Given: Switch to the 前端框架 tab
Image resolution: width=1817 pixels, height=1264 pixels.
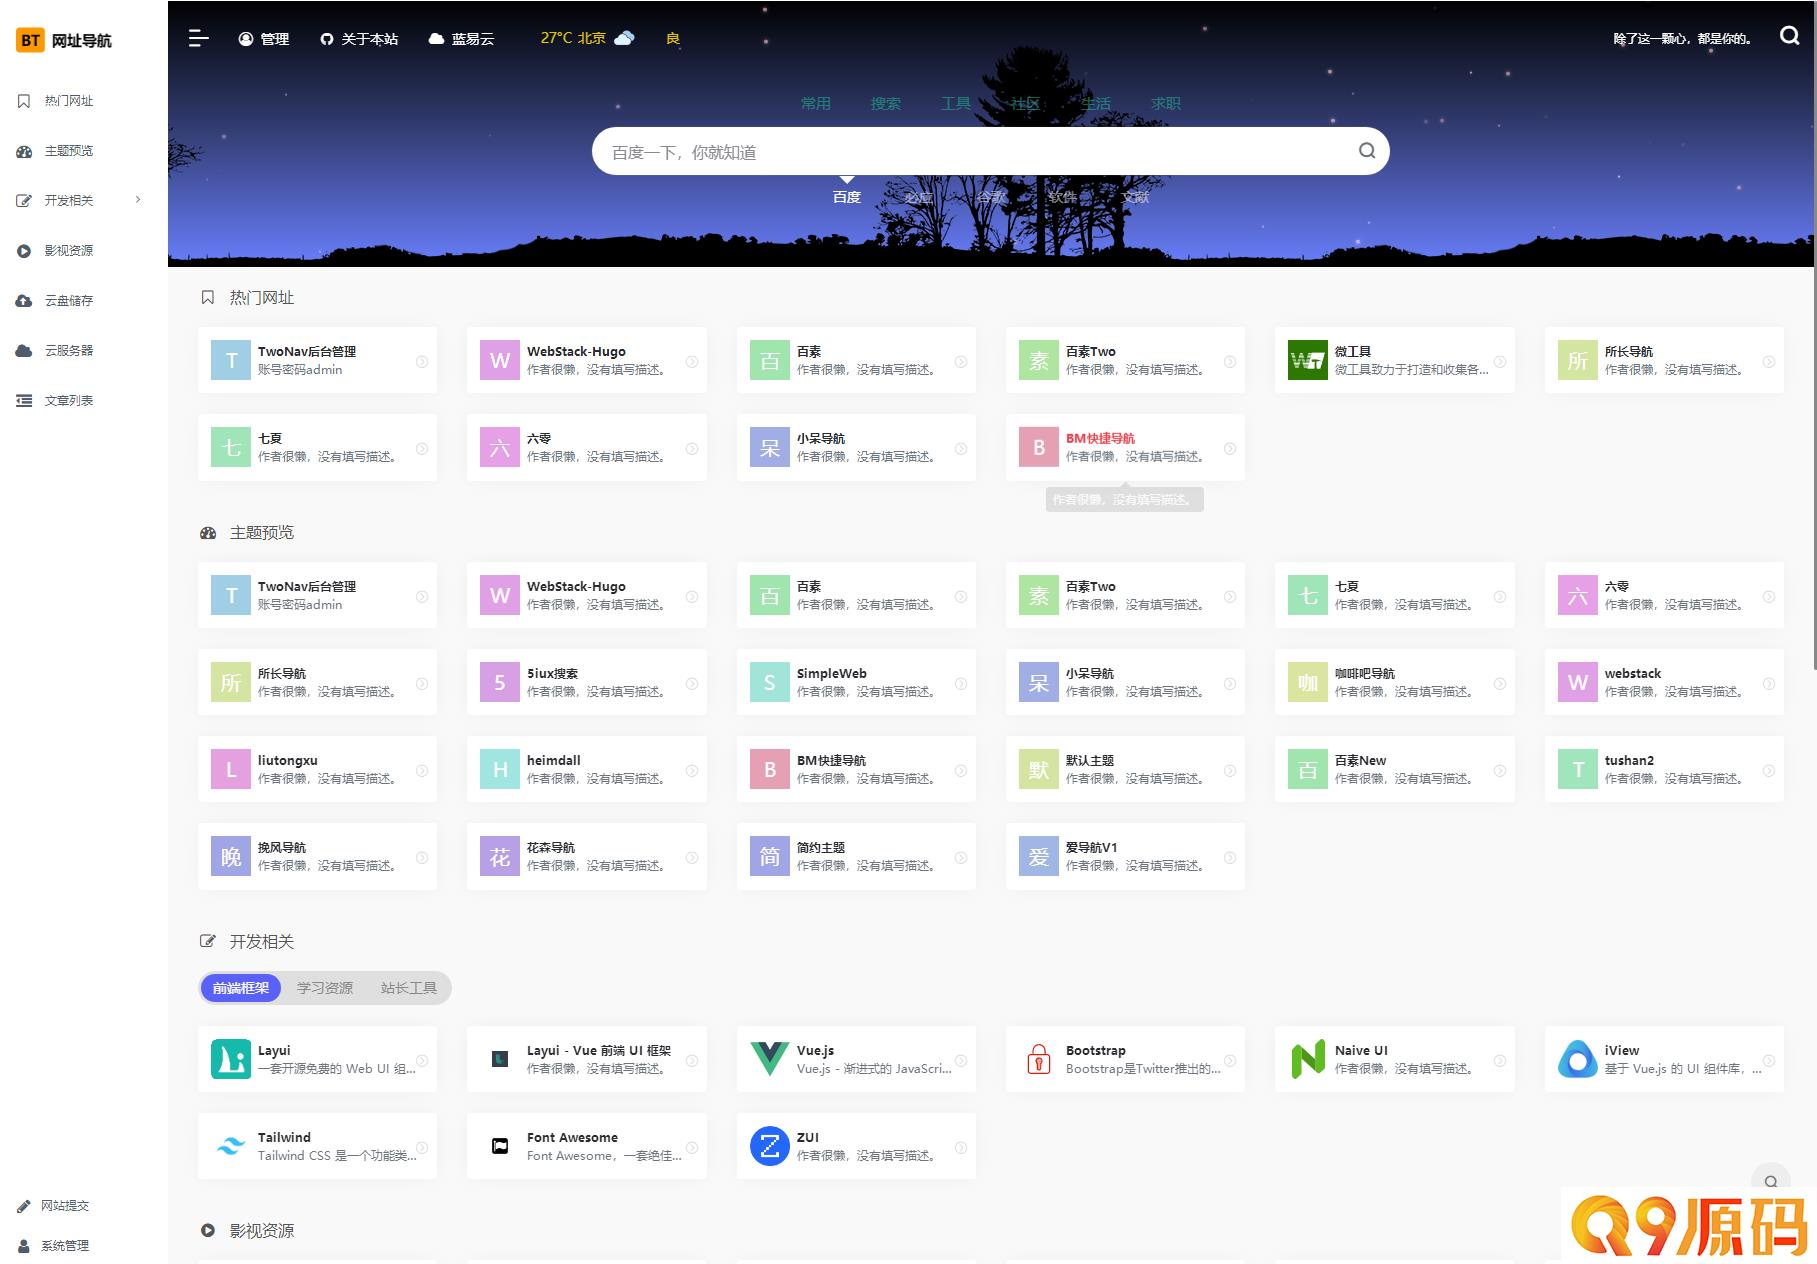Looking at the screenshot, I should point(241,988).
